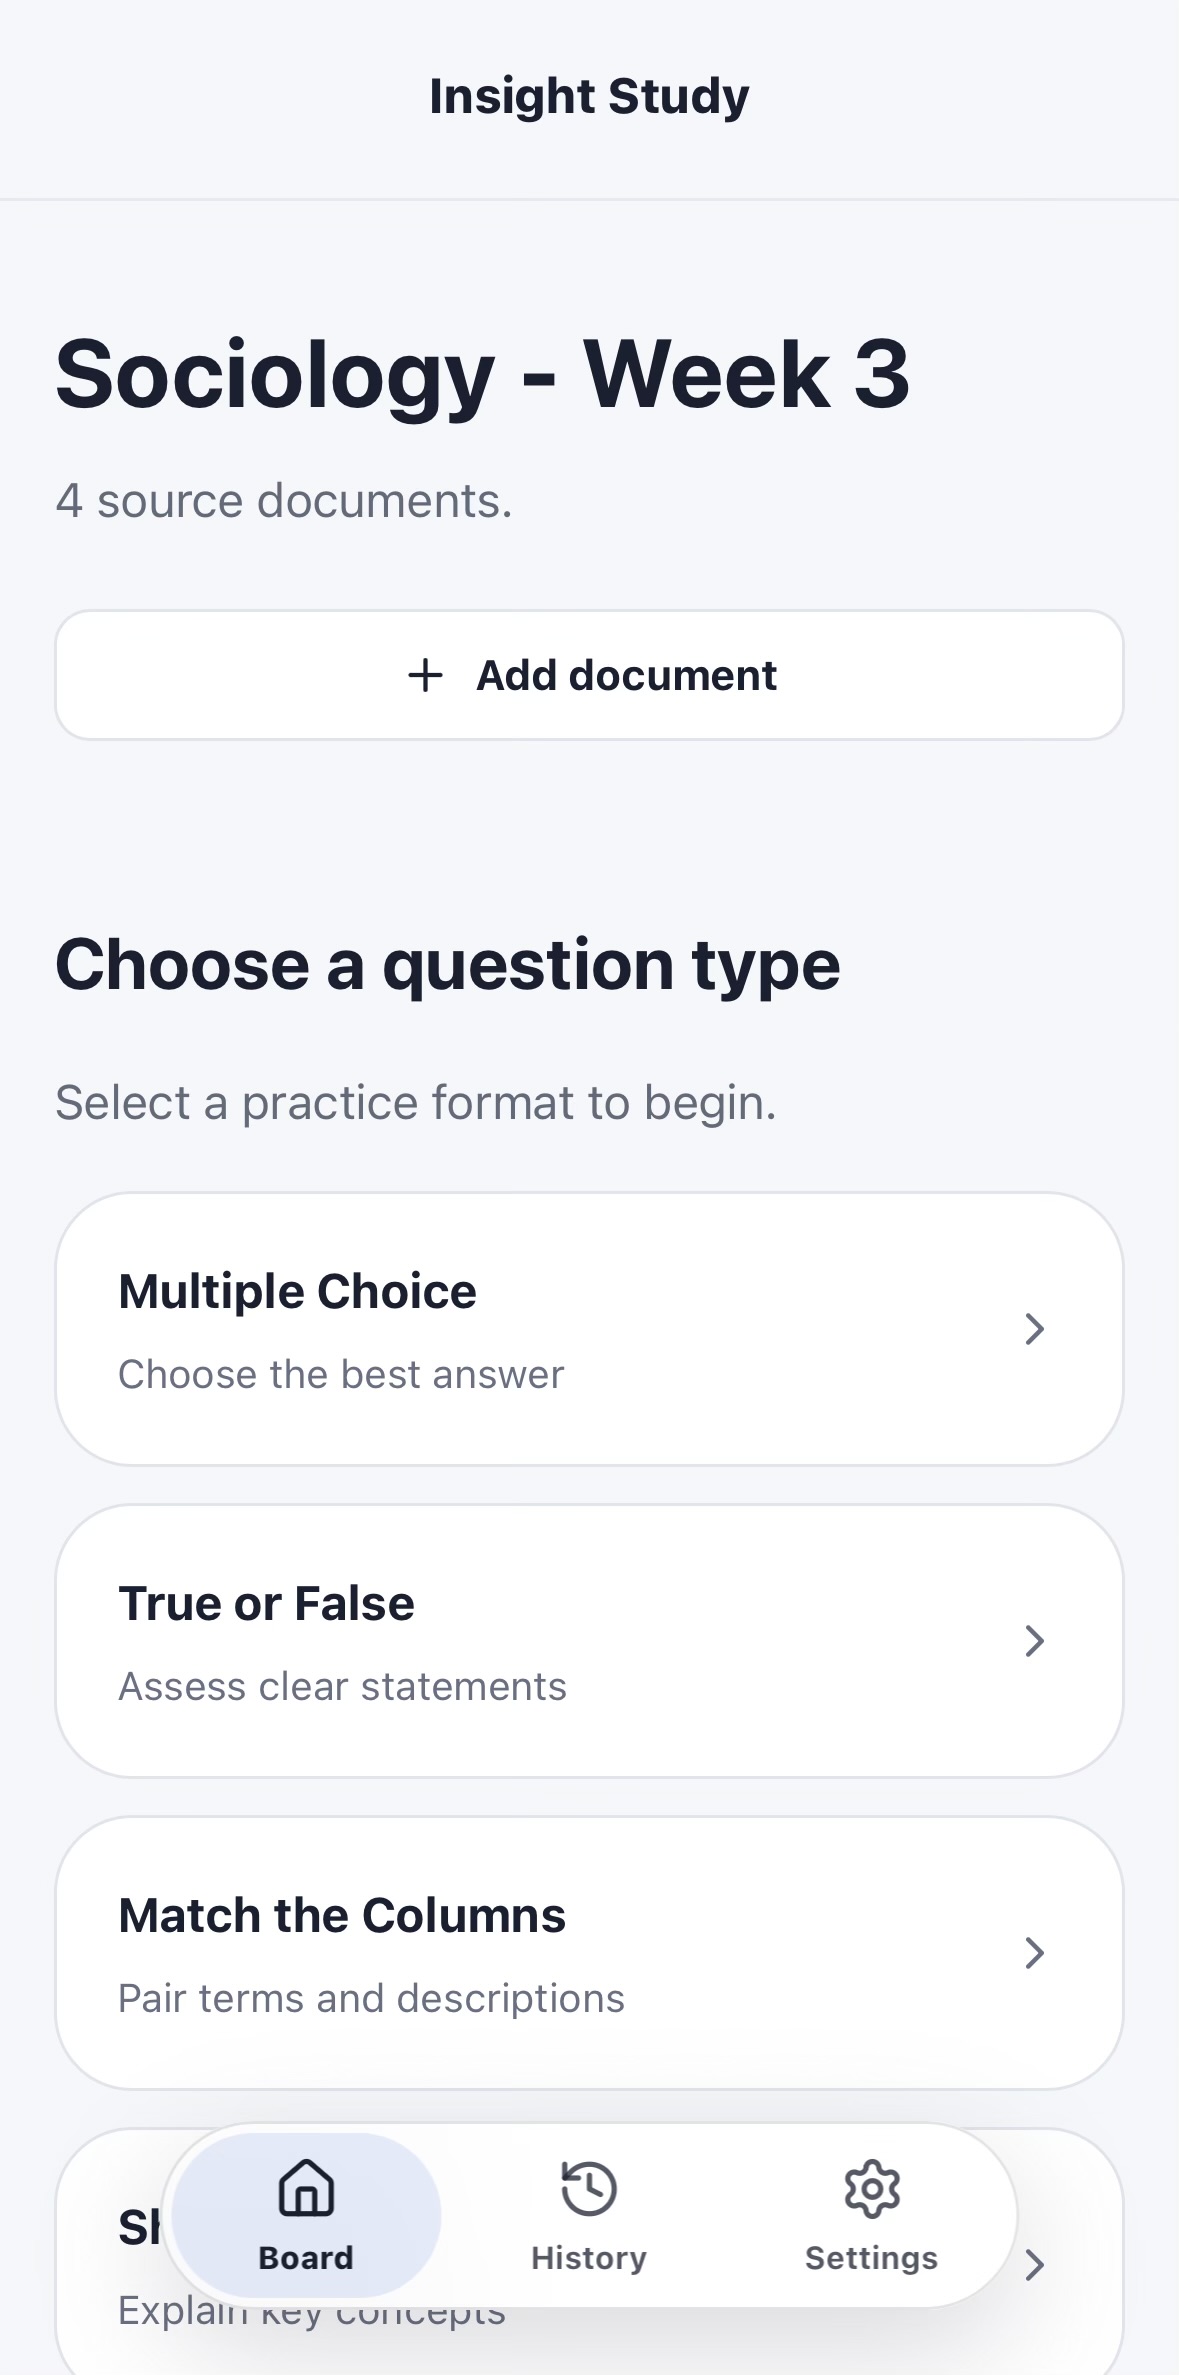This screenshot has width=1179, height=2375.
Task: Switch to the History tab label
Action: click(589, 2258)
